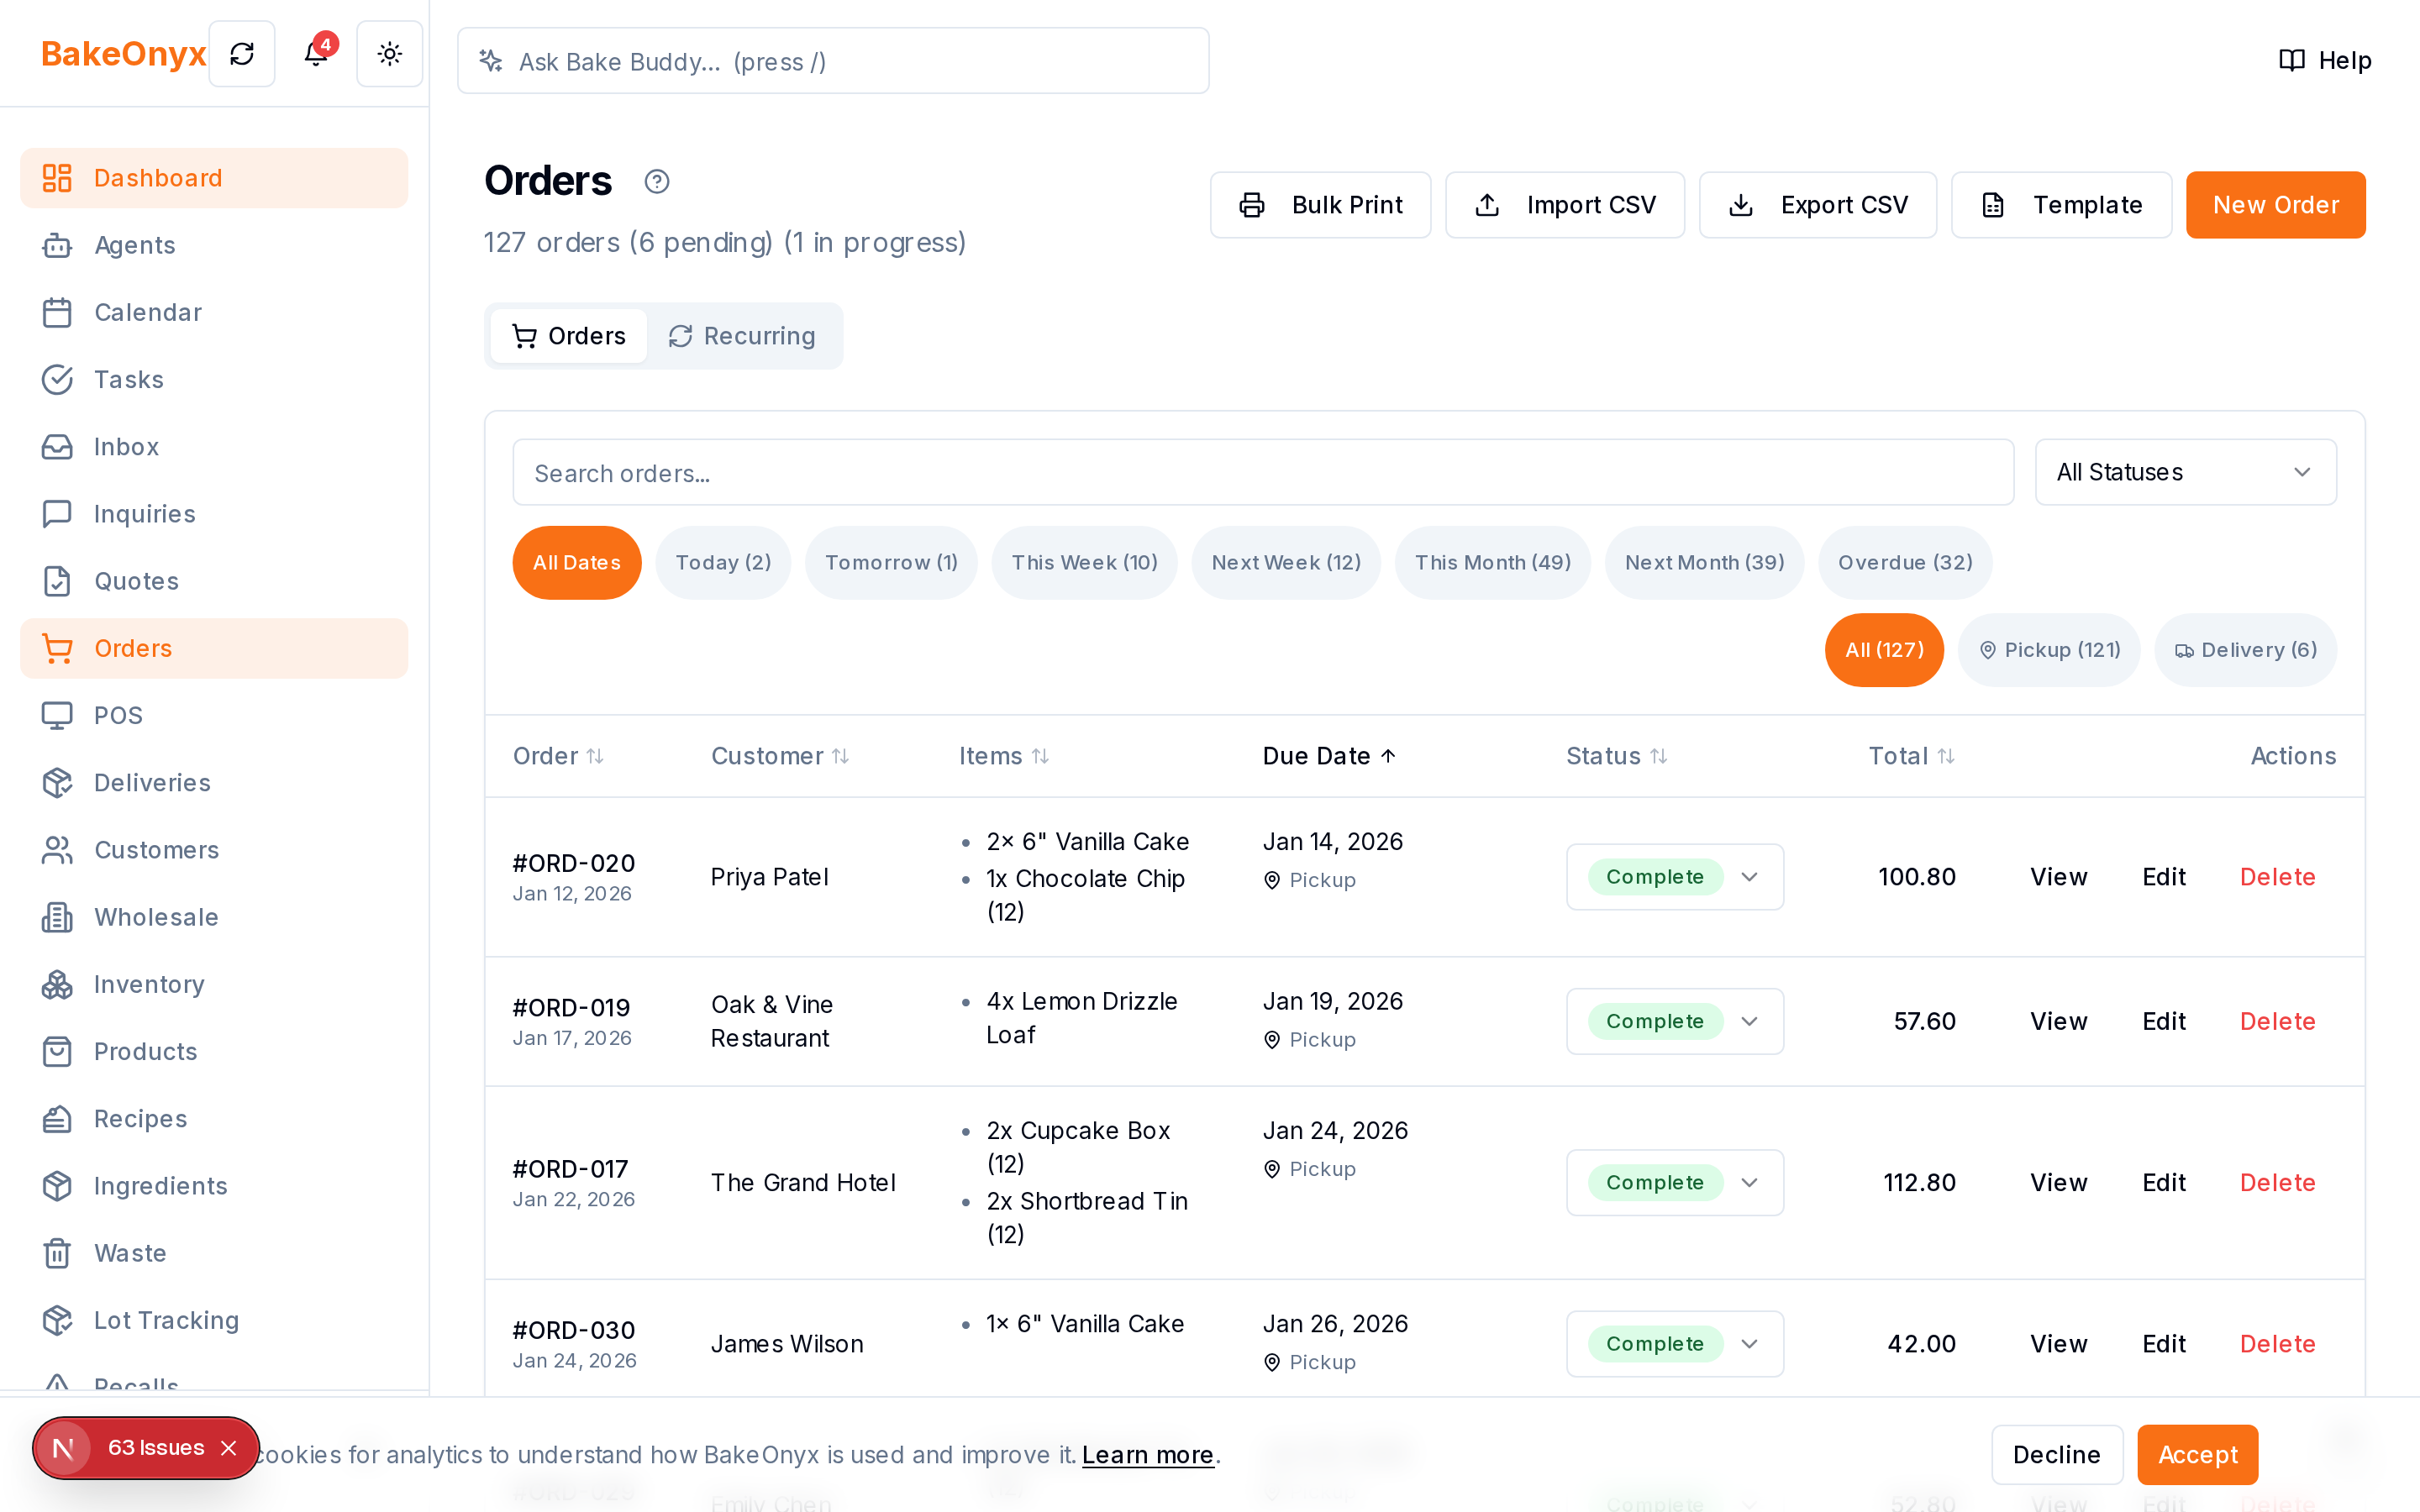Open the All Statuses dropdown
The image size is (2420, 1512).
2185,472
